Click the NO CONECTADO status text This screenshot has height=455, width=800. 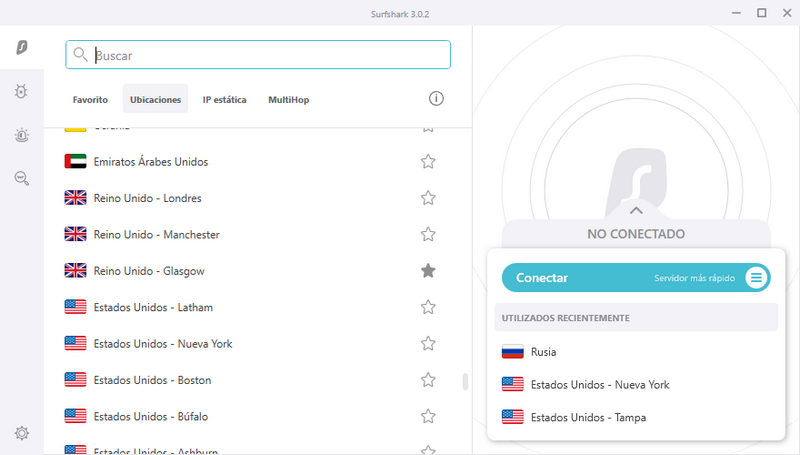pyautogui.click(x=636, y=234)
